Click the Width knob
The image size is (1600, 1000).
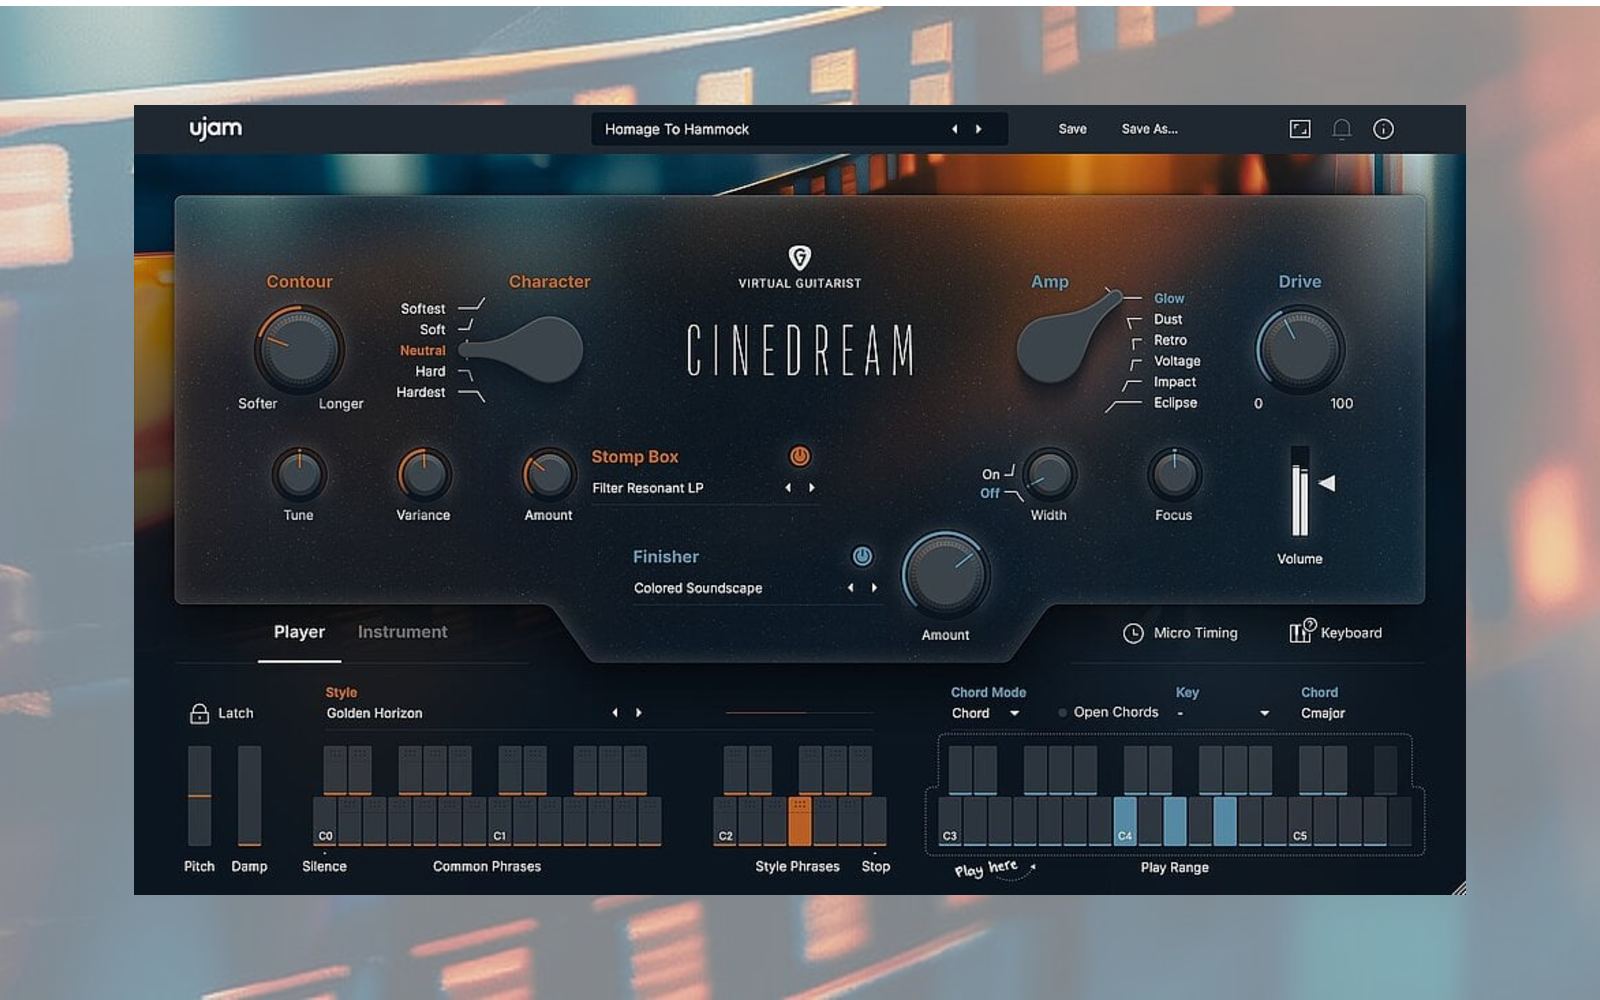point(1049,474)
